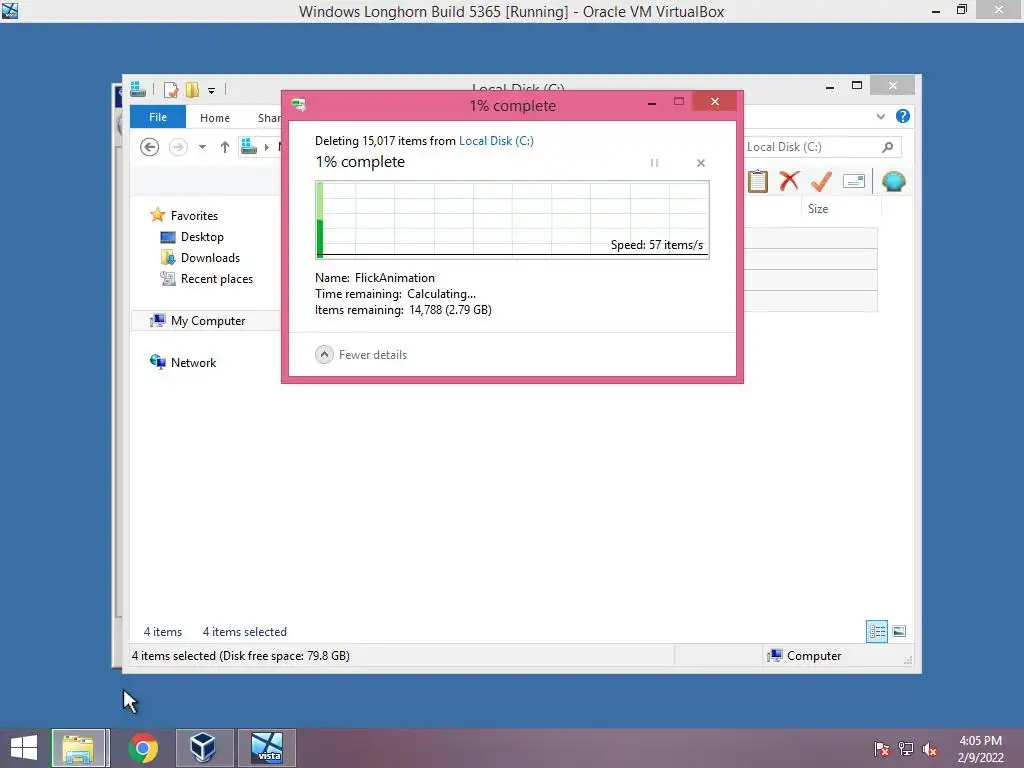Open the Local Disk (C:) link in dialog
This screenshot has height=768, width=1024.
tap(496, 140)
